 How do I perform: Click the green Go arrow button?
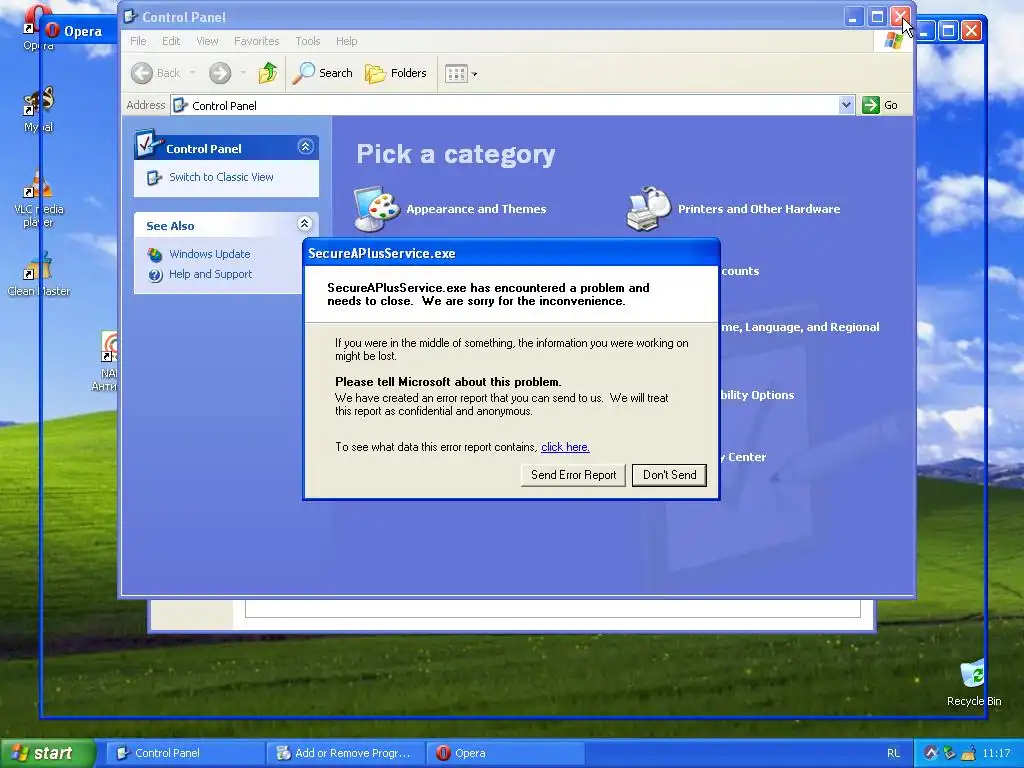click(871, 105)
